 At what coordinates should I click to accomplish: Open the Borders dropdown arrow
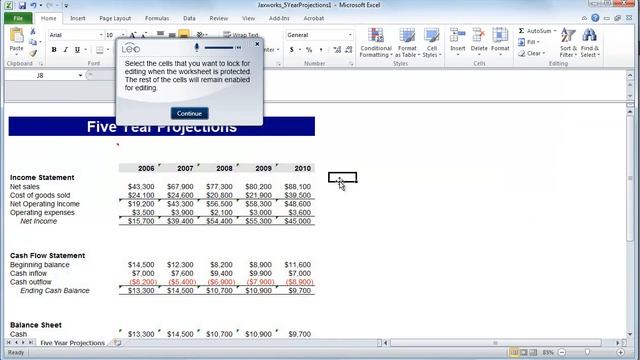(108, 50)
